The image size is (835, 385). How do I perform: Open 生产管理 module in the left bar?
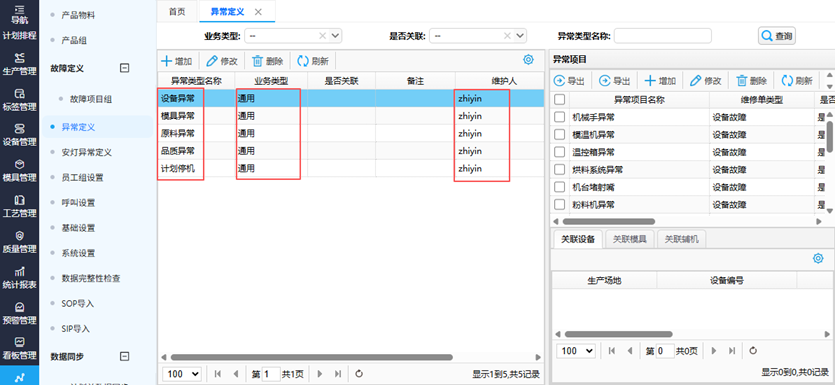(20, 64)
